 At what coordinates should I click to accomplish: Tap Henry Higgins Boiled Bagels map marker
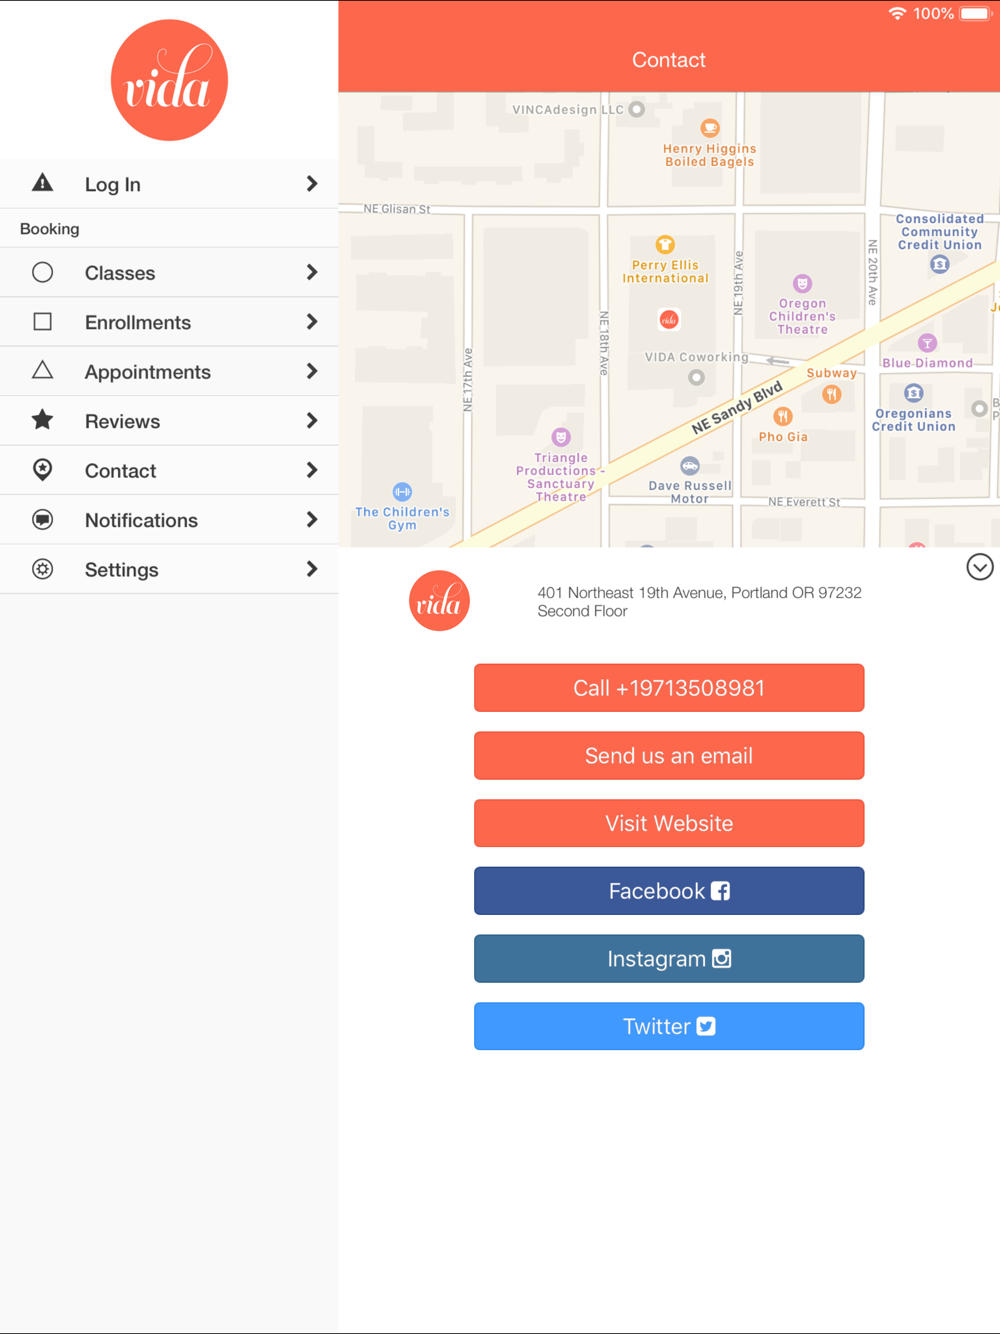coord(710,128)
